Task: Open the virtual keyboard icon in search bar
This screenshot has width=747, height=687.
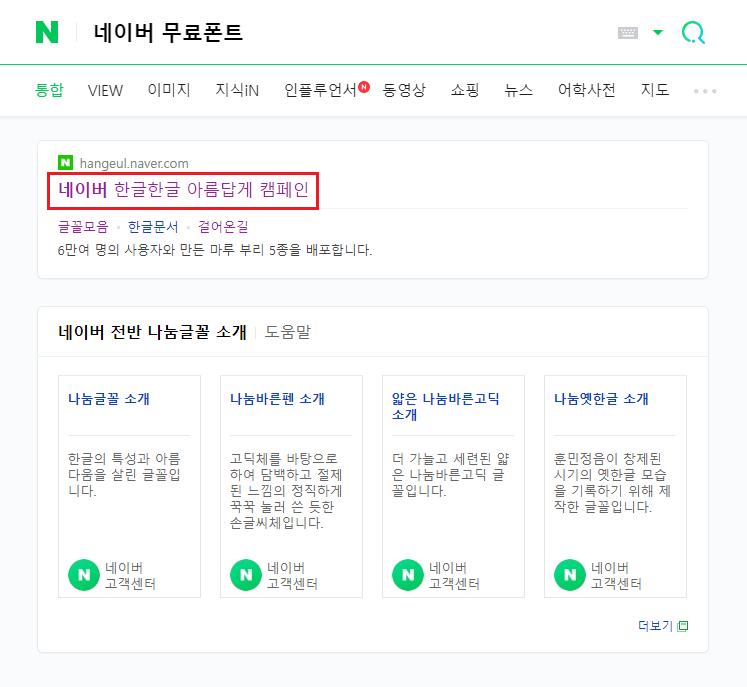Action: point(627,33)
